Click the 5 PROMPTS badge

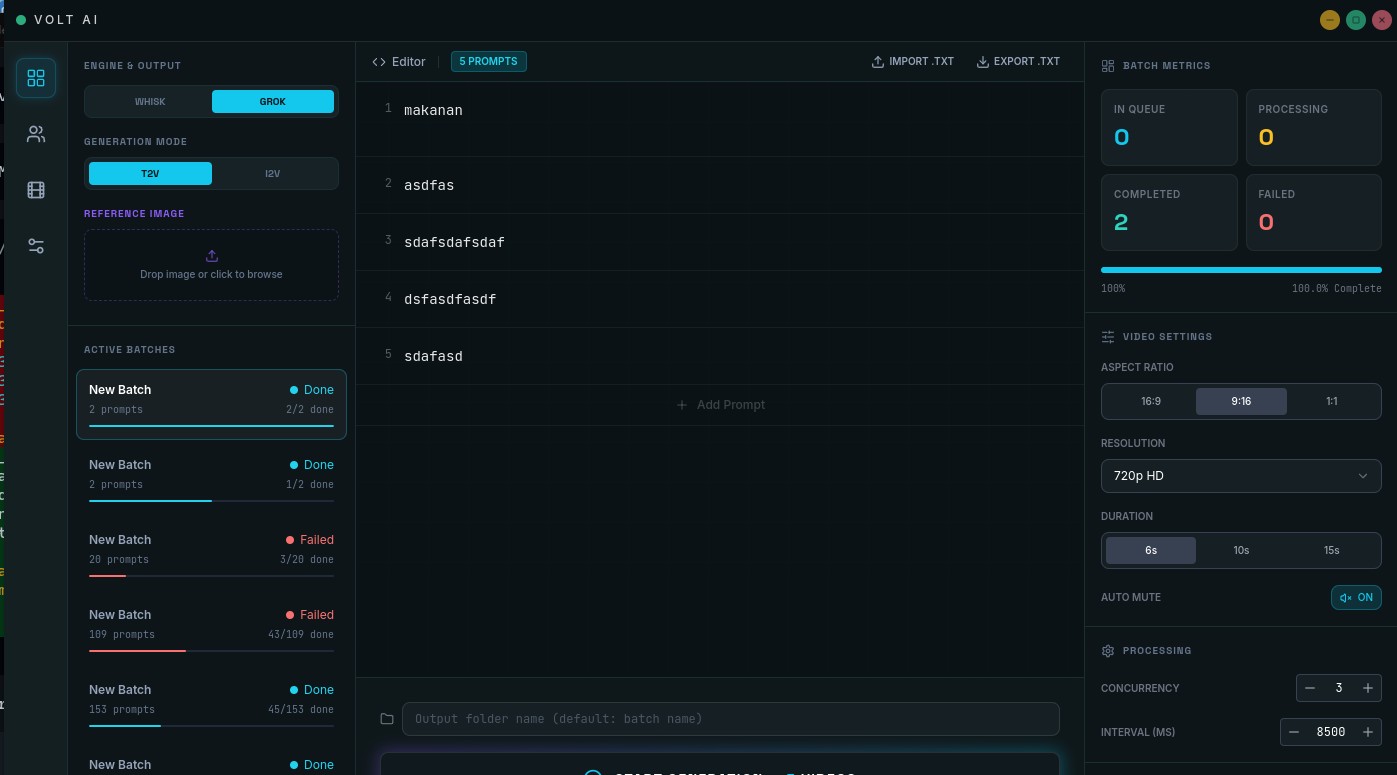[488, 62]
